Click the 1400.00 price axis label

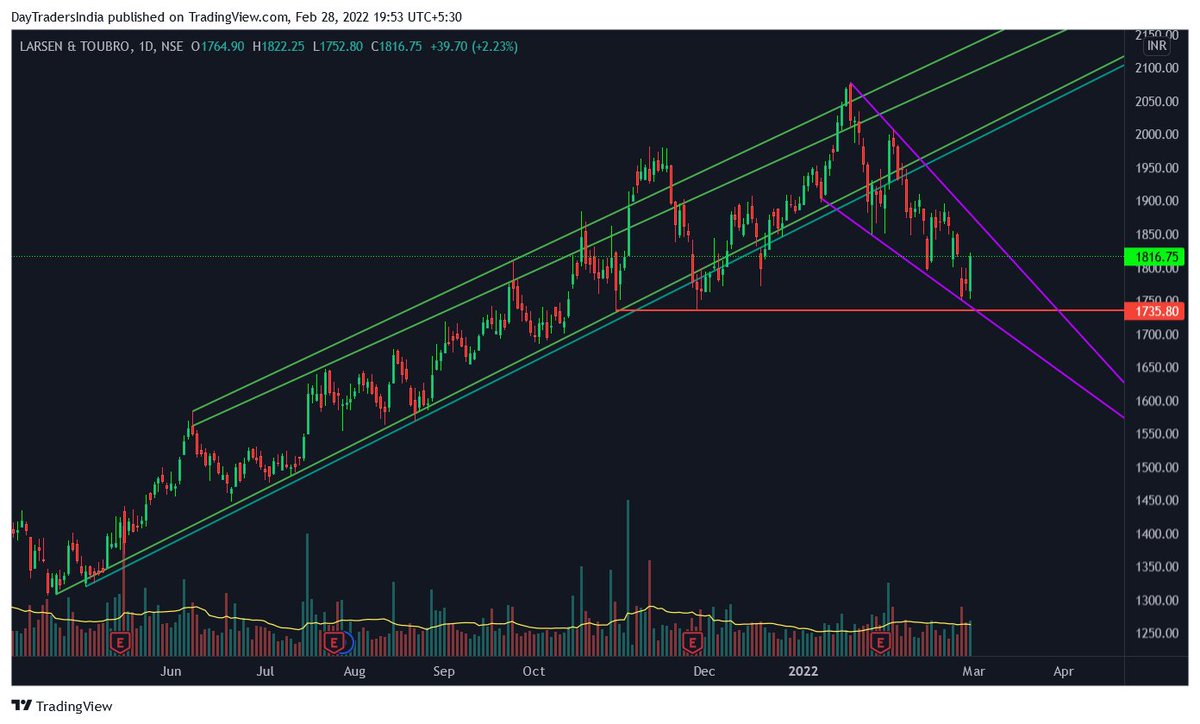[1158, 534]
